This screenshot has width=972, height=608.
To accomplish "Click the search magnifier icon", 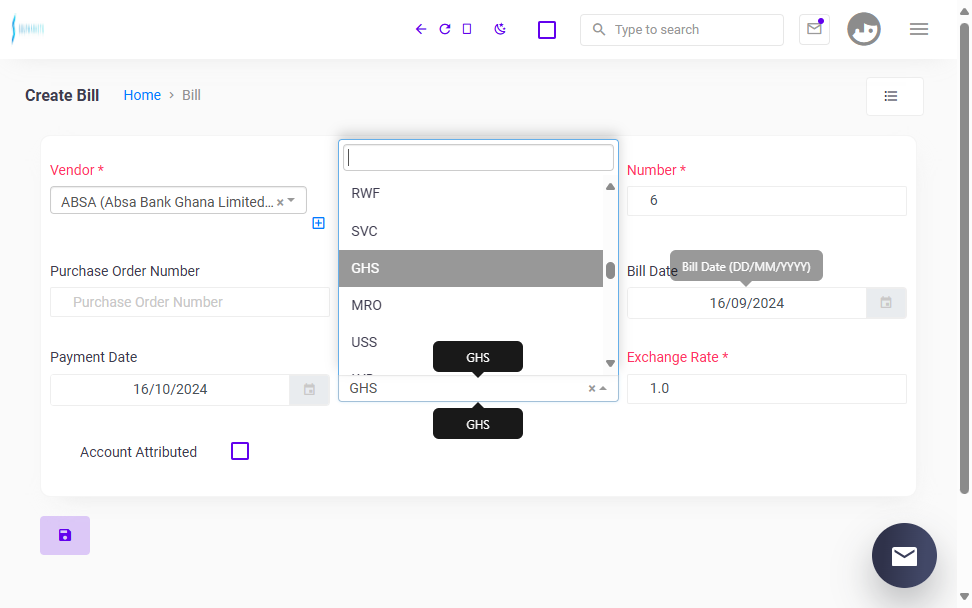I will pyautogui.click(x=598, y=29).
